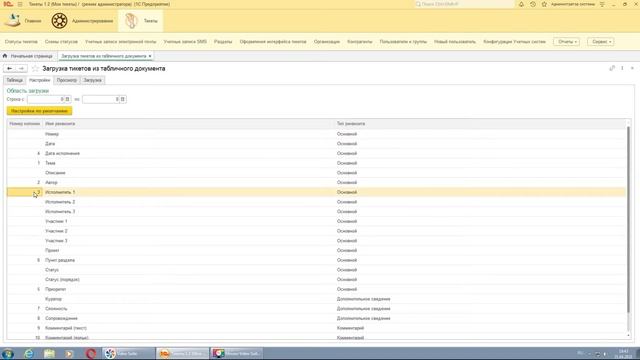Open file explorer from taskbar
The height and width of the screenshot is (360, 640).
[x=49, y=353]
